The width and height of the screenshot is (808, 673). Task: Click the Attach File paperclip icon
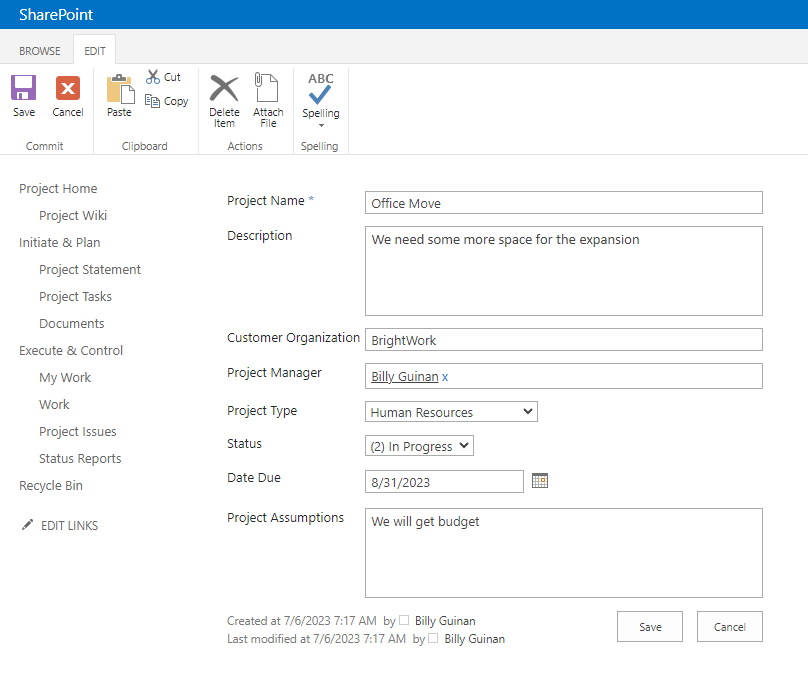[267, 88]
